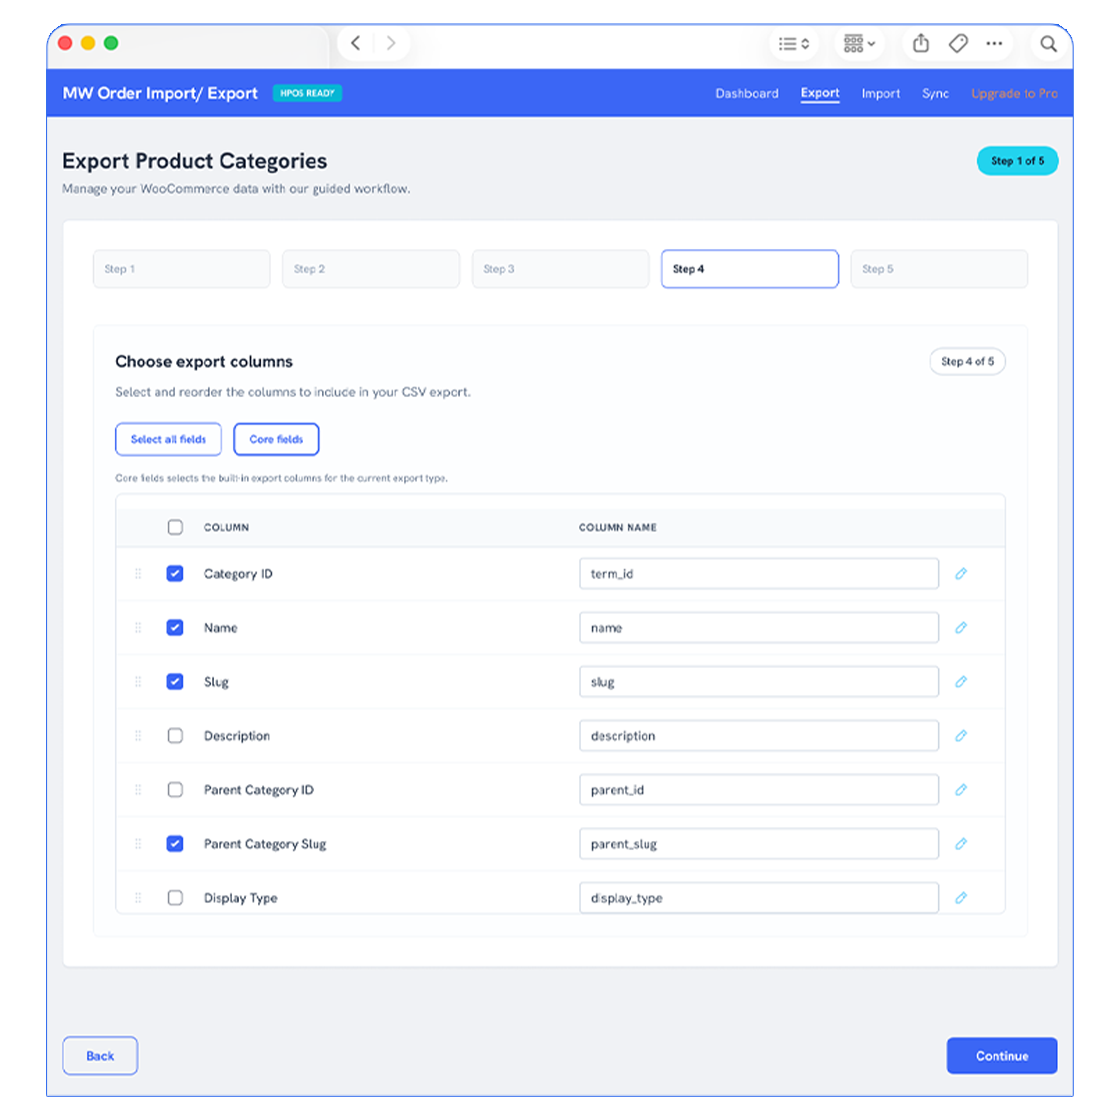The image size is (1120, 1120).
Task: Click the slug column name input
Action: 759,681
